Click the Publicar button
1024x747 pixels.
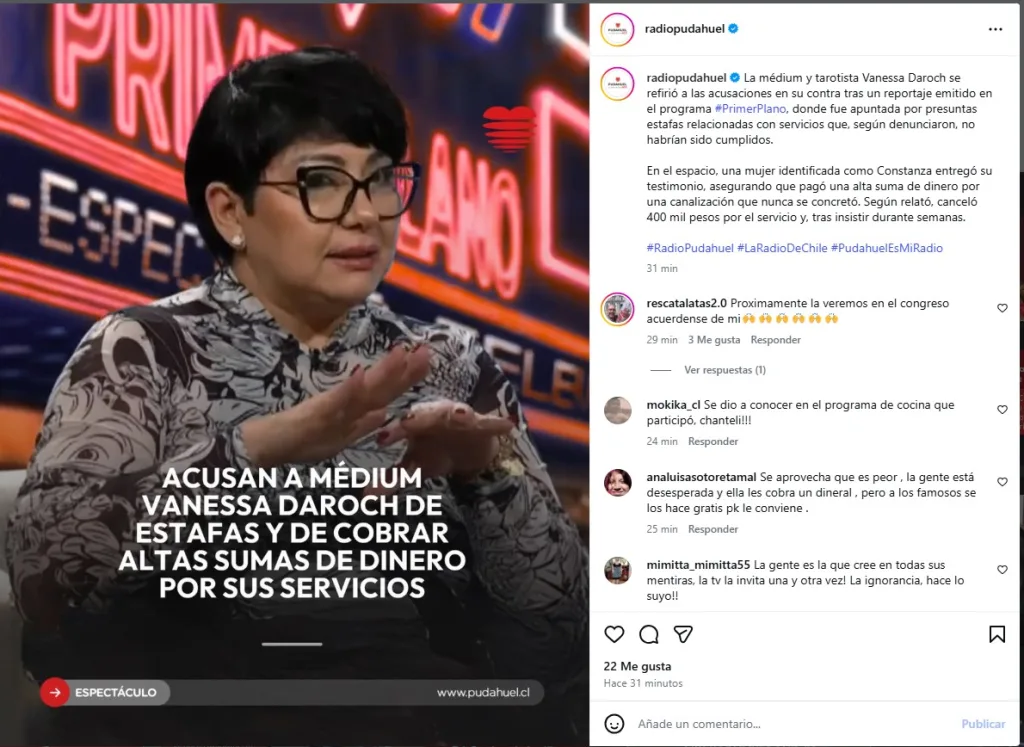[983, 724]
